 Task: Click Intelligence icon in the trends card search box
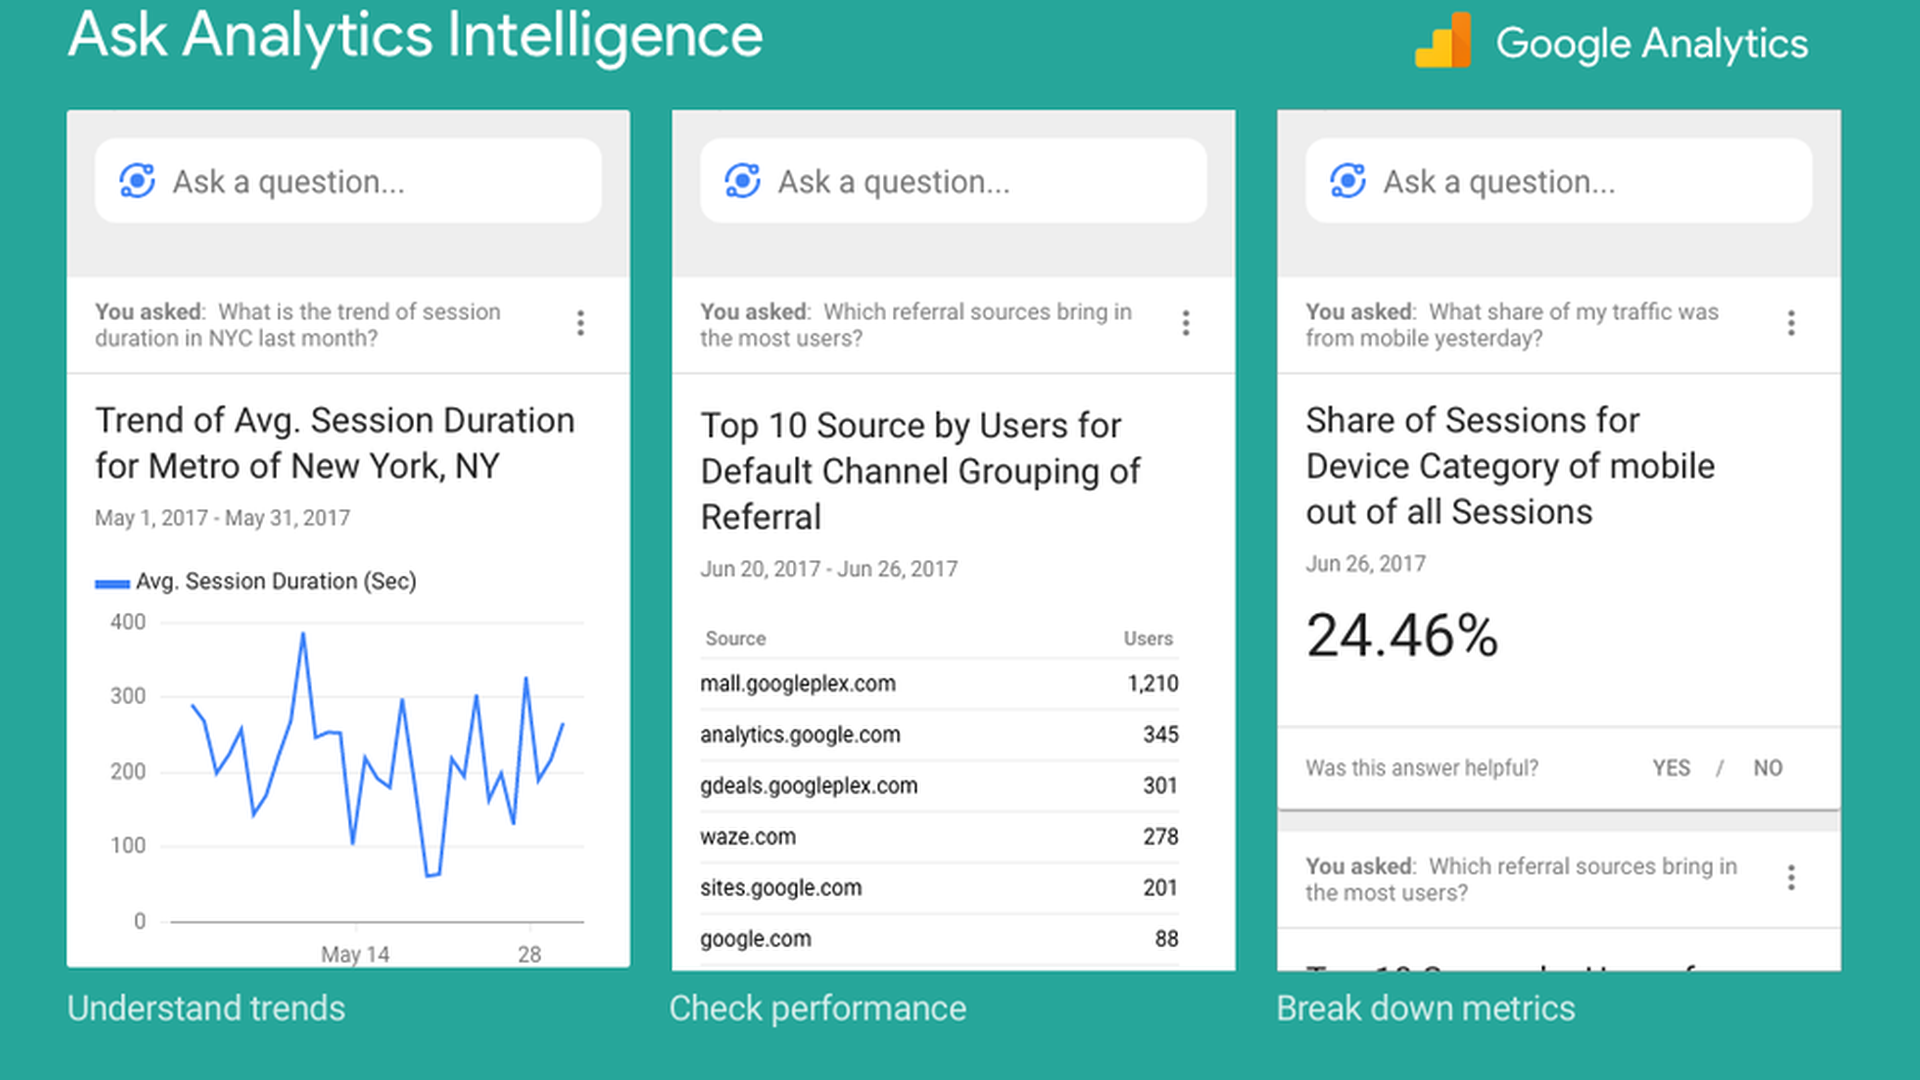pos(137,181)
